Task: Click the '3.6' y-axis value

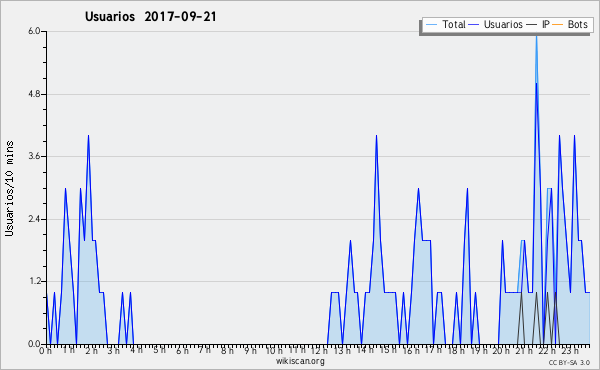Action: pos(34,156)
